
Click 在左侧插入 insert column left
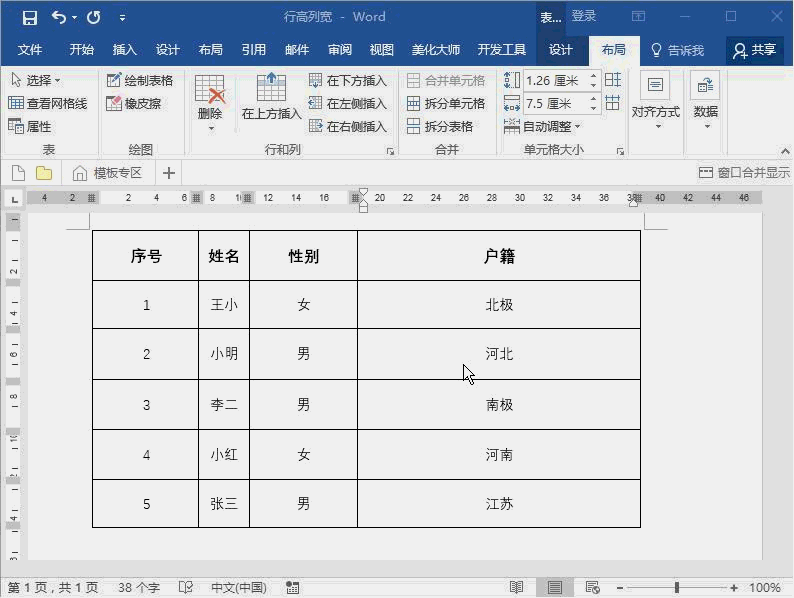click(x=348, y=103)
